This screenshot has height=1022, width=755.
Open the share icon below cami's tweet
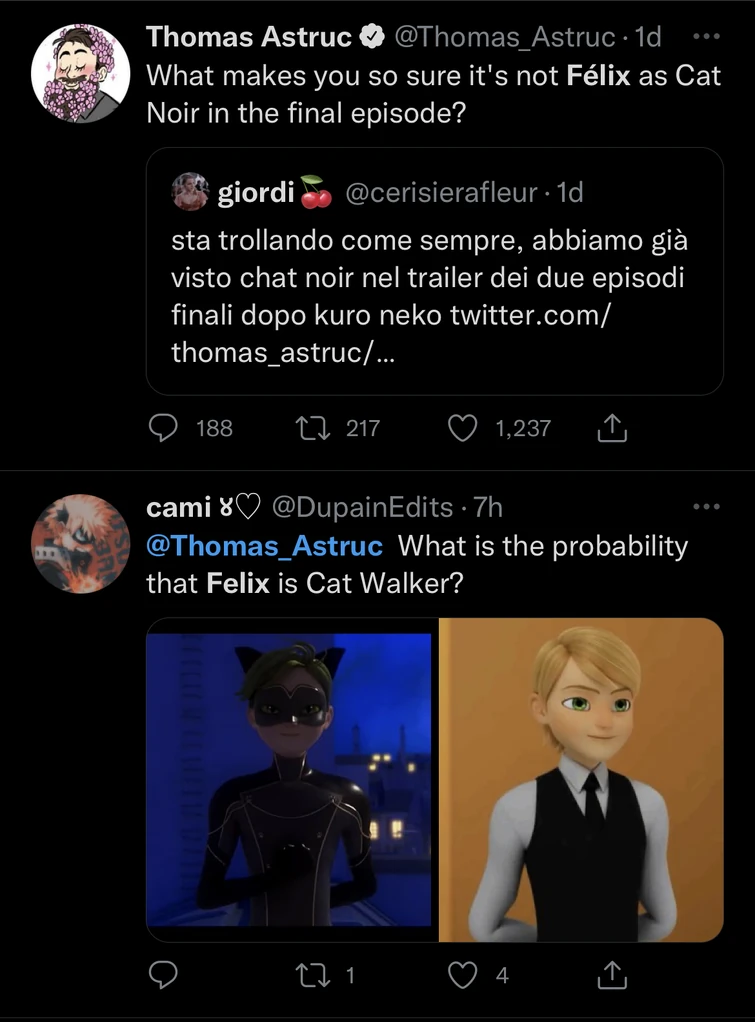pos(612,975)
